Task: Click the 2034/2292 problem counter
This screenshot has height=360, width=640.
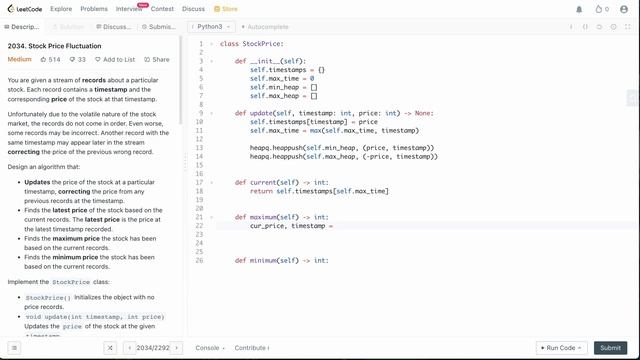Action: point(153,348)
